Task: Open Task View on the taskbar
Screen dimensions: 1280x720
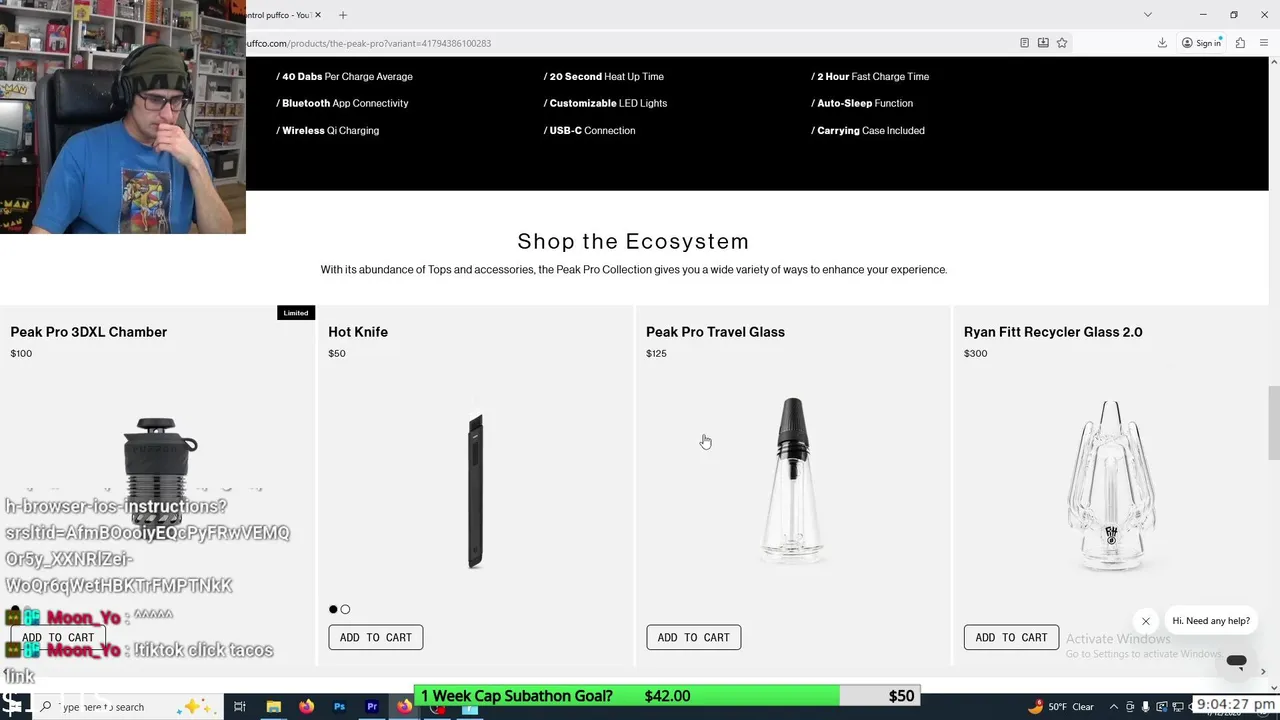Action: (240, 707)
